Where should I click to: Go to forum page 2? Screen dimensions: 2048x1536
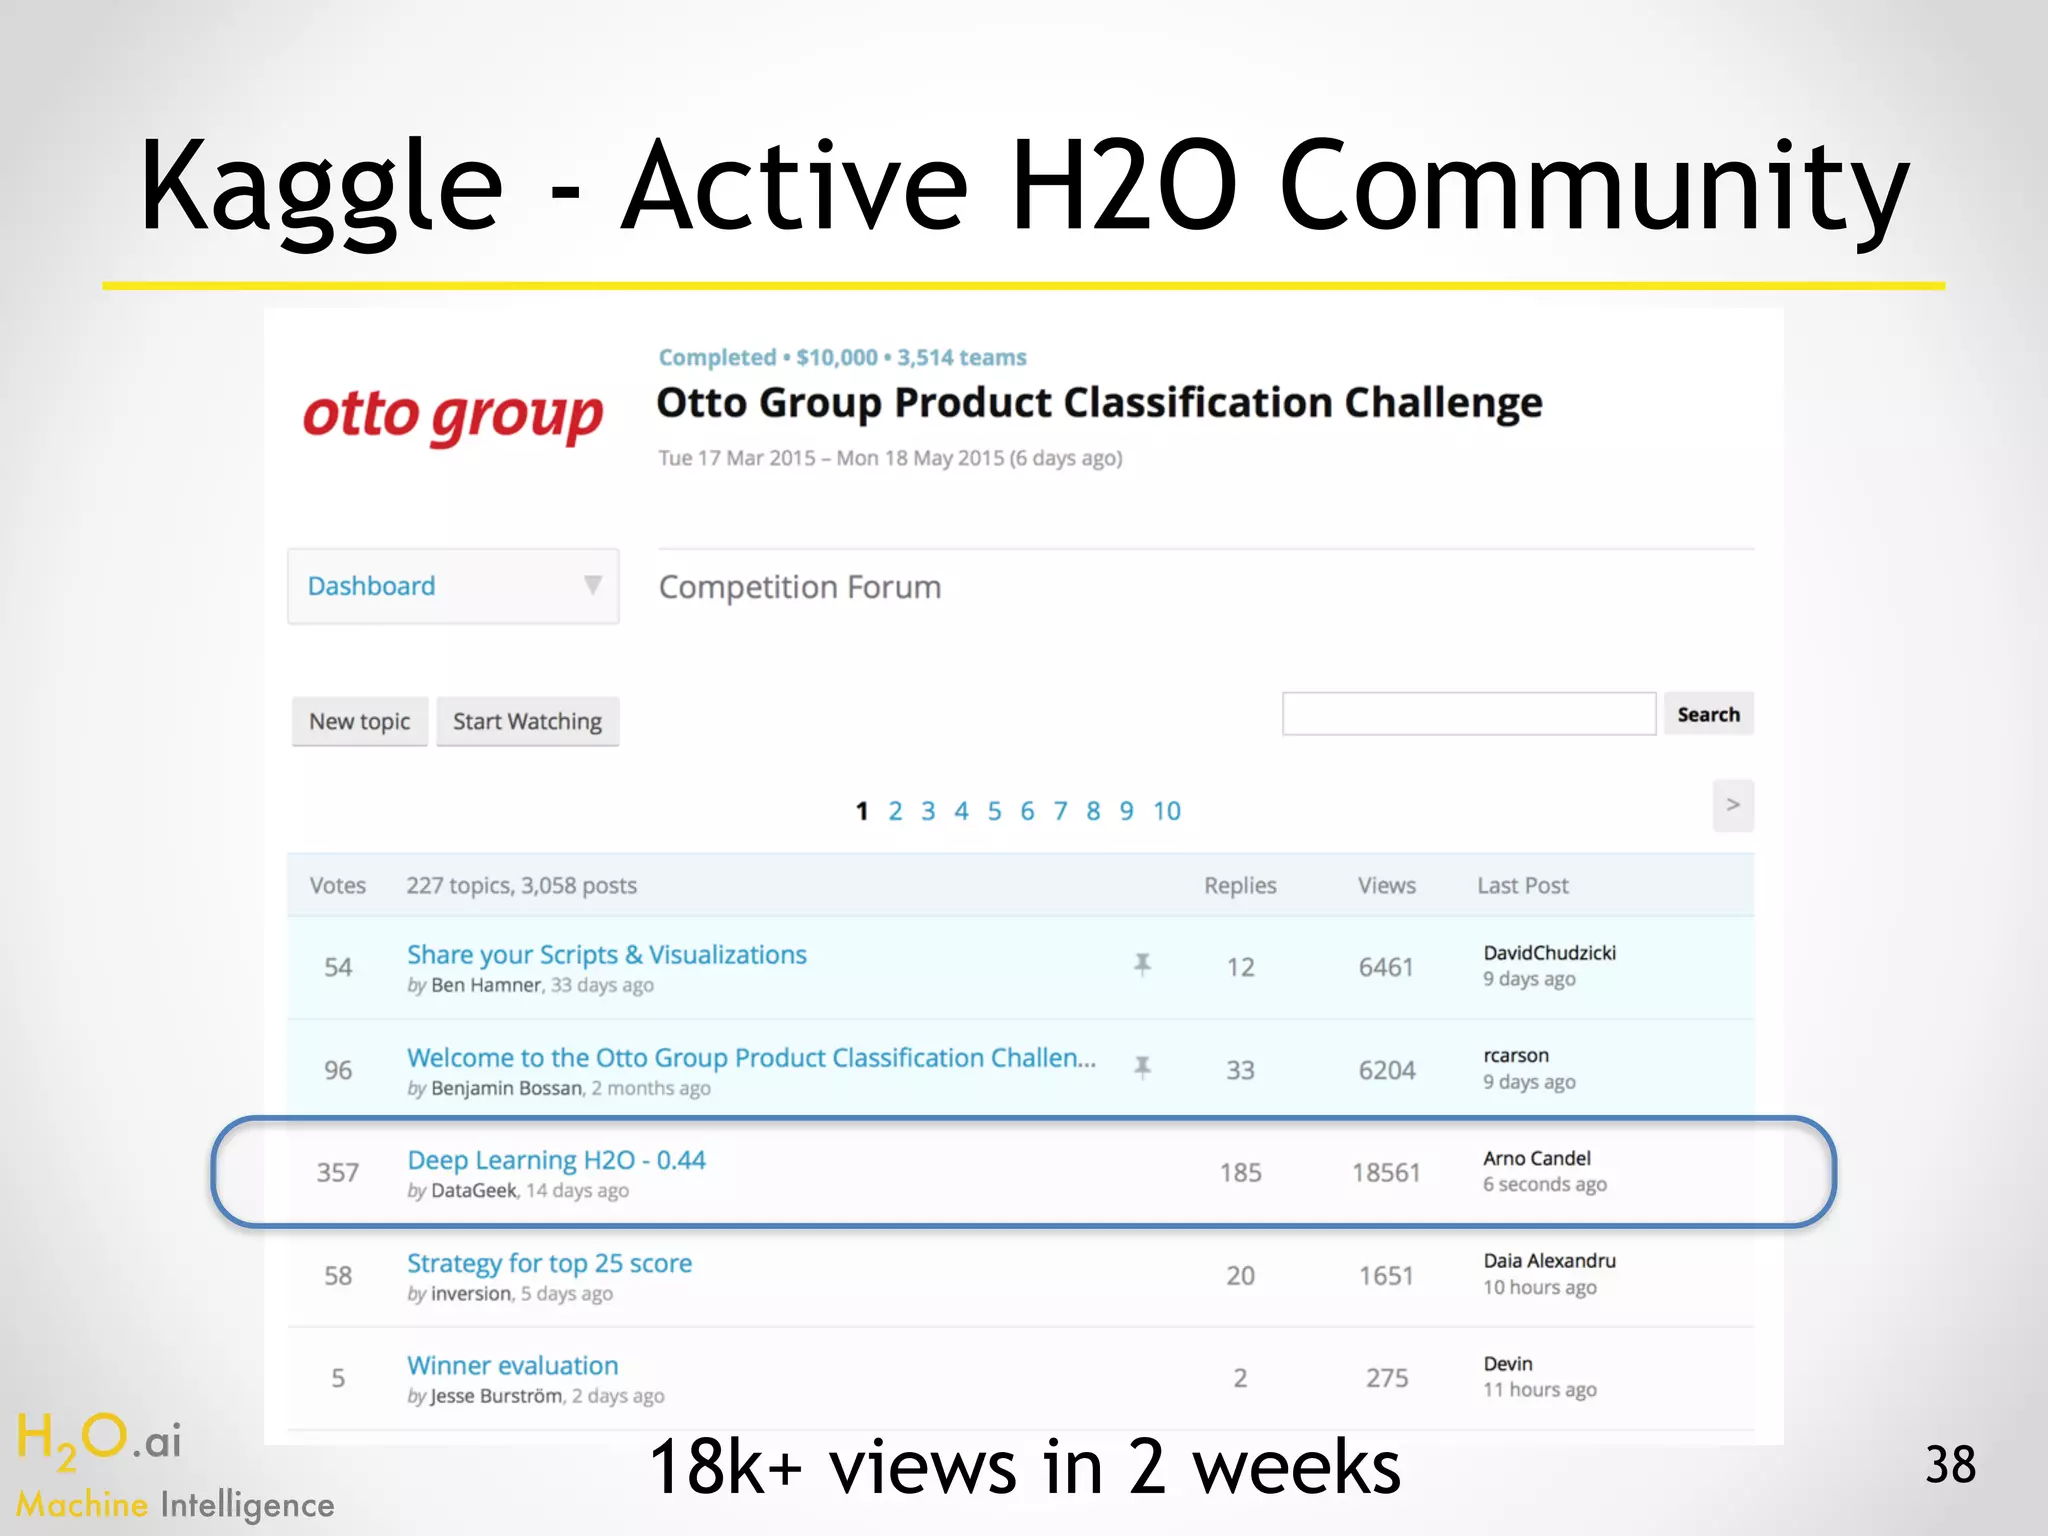coord(895,811)
